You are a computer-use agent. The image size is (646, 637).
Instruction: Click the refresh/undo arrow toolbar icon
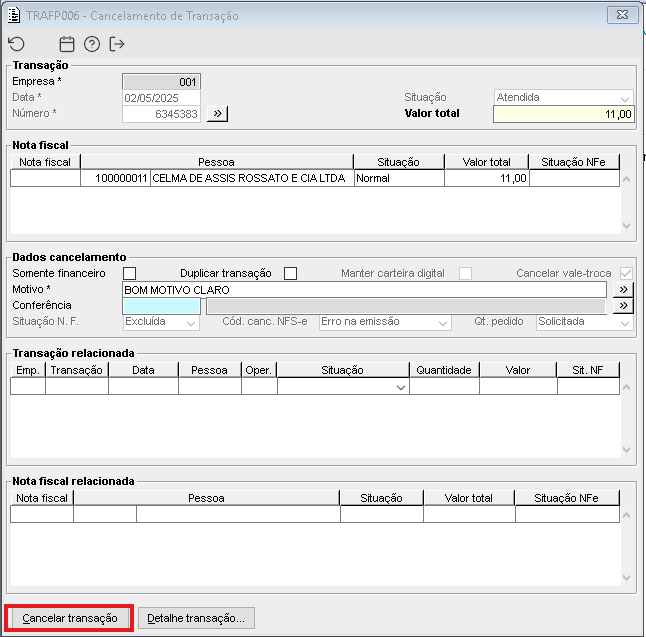coord(16,44)
